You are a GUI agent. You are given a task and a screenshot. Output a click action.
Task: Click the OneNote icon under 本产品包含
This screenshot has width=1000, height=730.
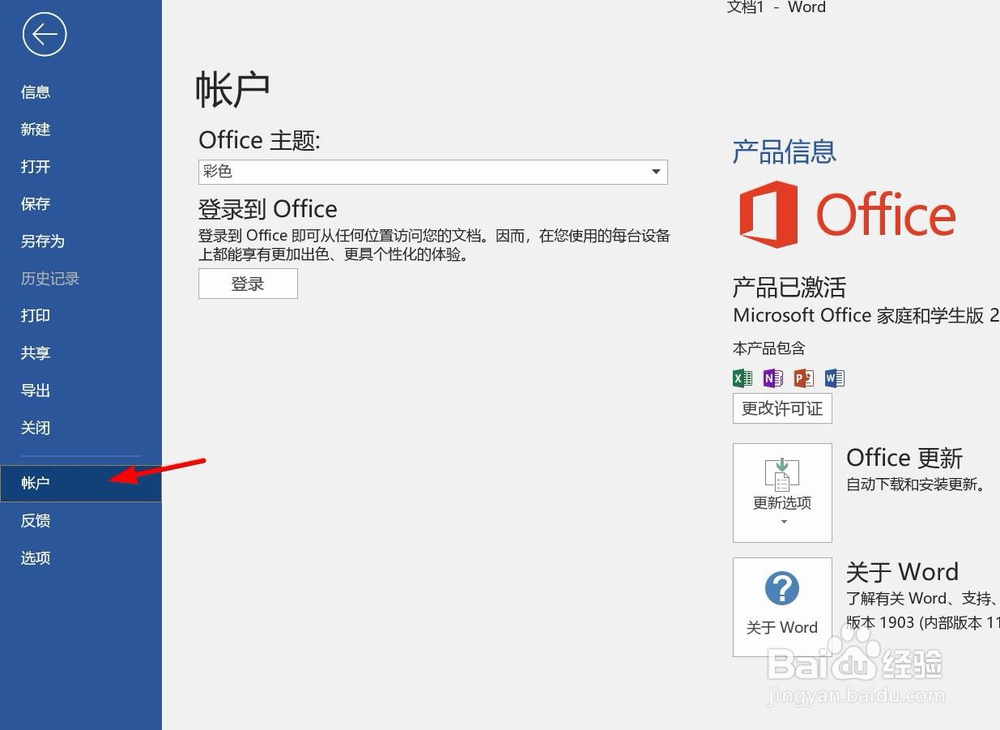pos(773,378)
